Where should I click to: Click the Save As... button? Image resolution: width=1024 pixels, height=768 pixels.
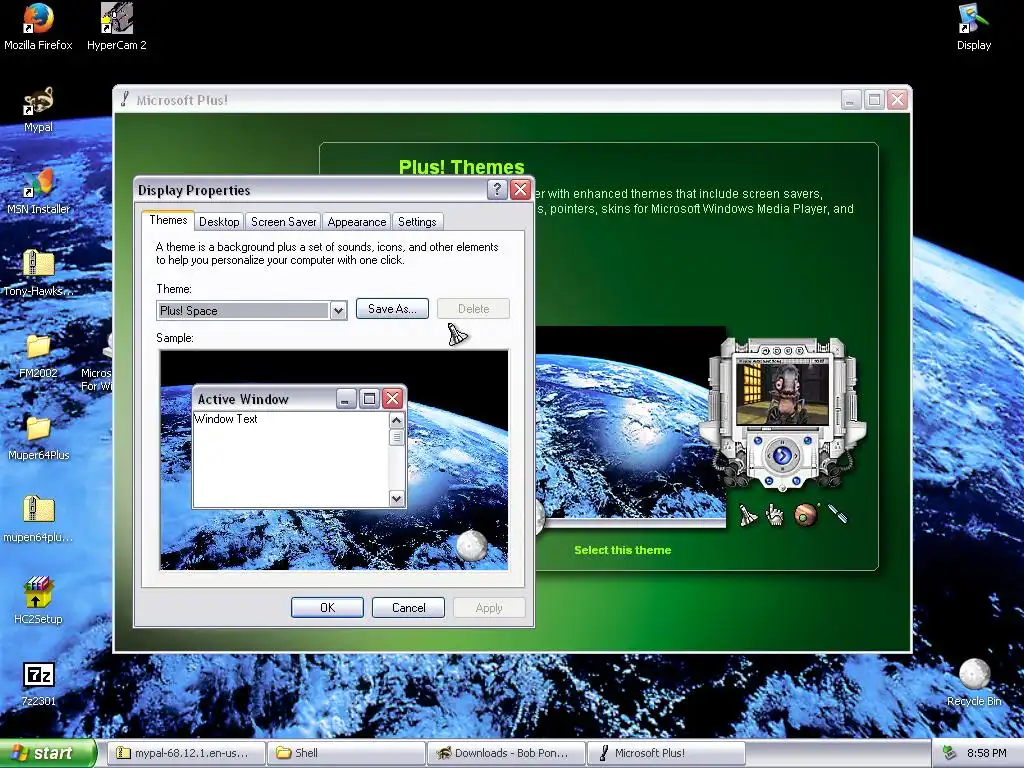392,309
